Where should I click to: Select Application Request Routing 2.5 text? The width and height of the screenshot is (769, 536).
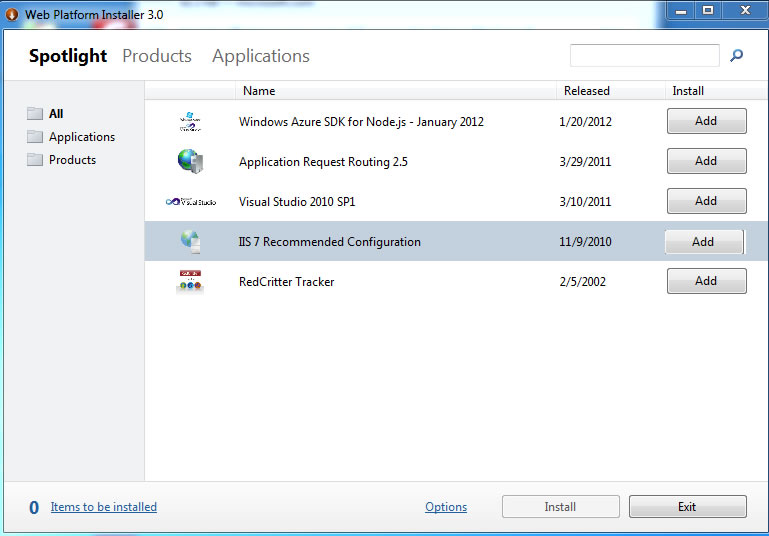[x=323, y=162]
